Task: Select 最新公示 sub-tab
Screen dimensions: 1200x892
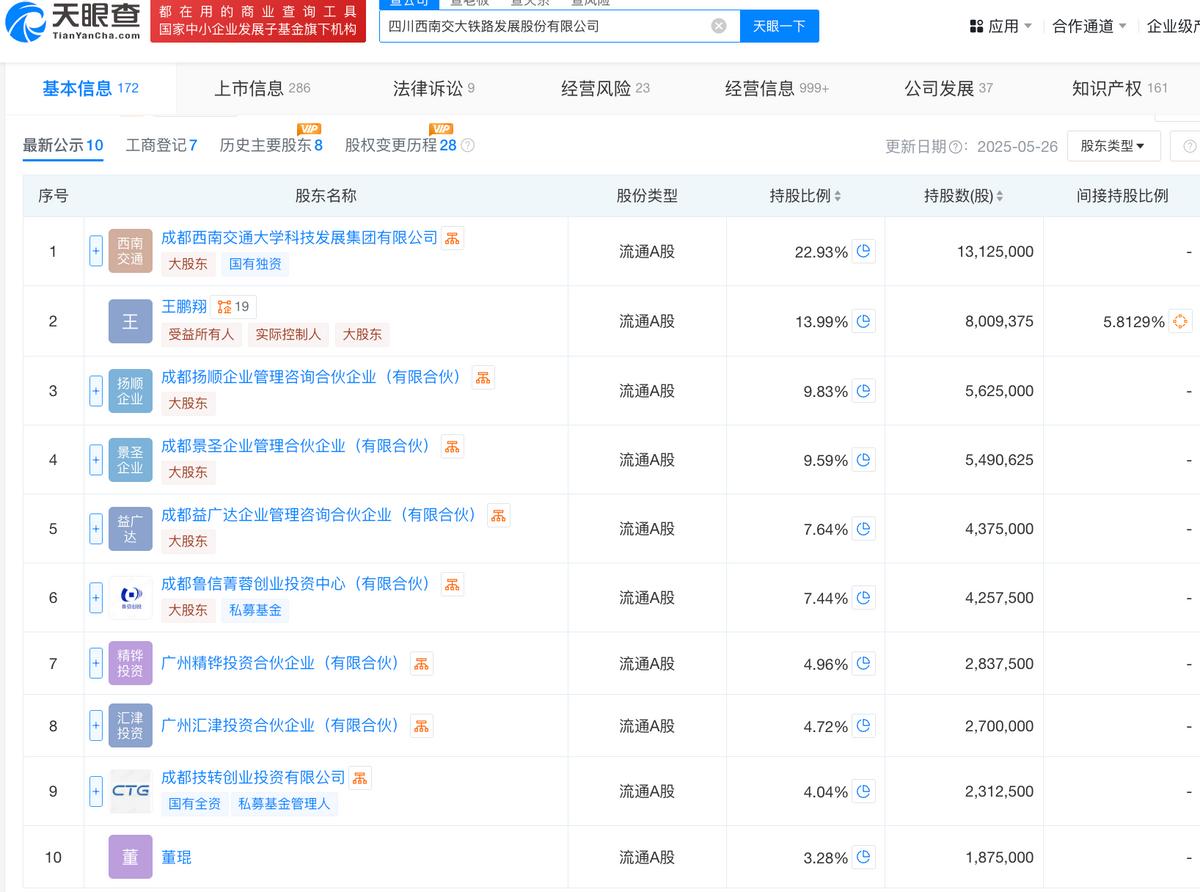Action: 63,145
